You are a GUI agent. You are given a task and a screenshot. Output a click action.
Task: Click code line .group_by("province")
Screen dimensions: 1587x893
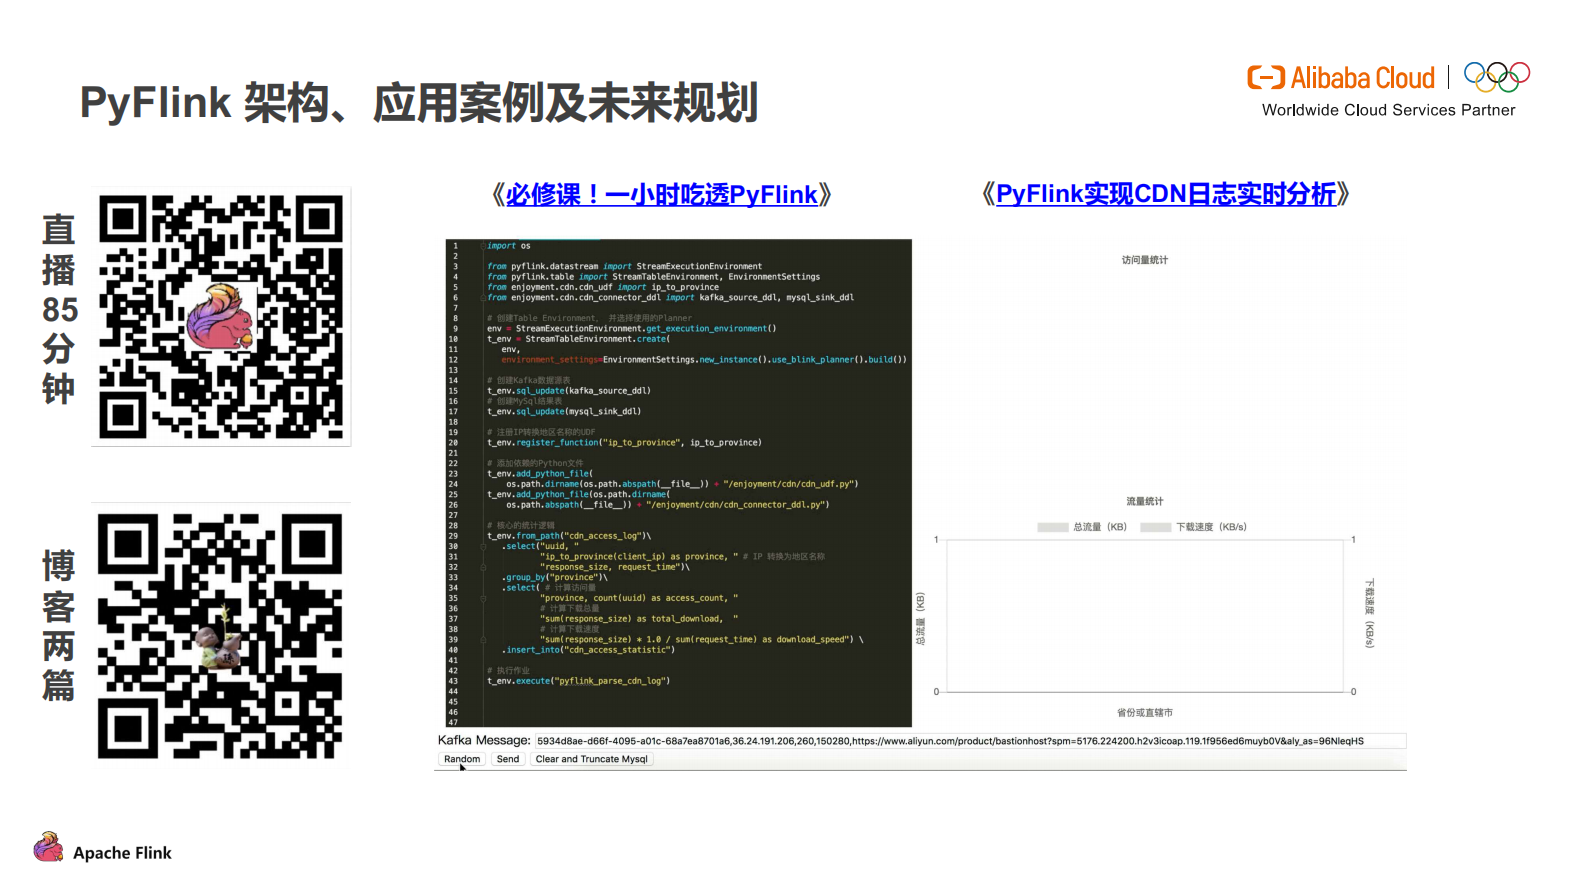pyautogui.click(x=554, y=577)
